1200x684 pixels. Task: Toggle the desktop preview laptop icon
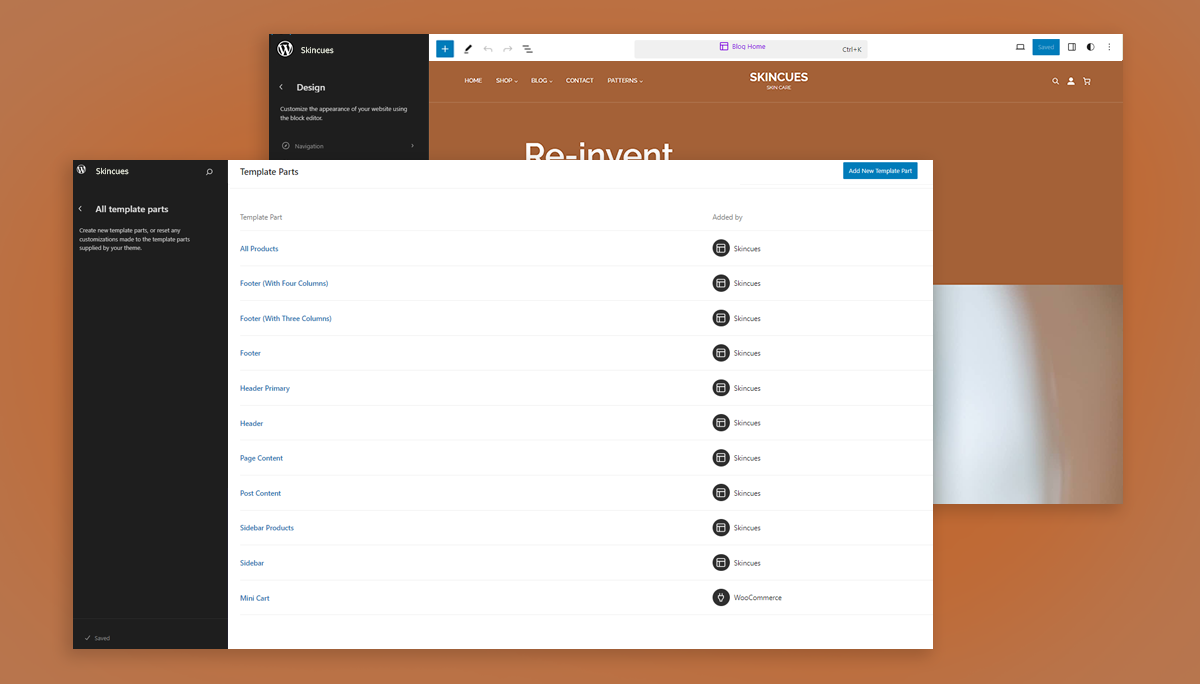tap(1020, 46)
